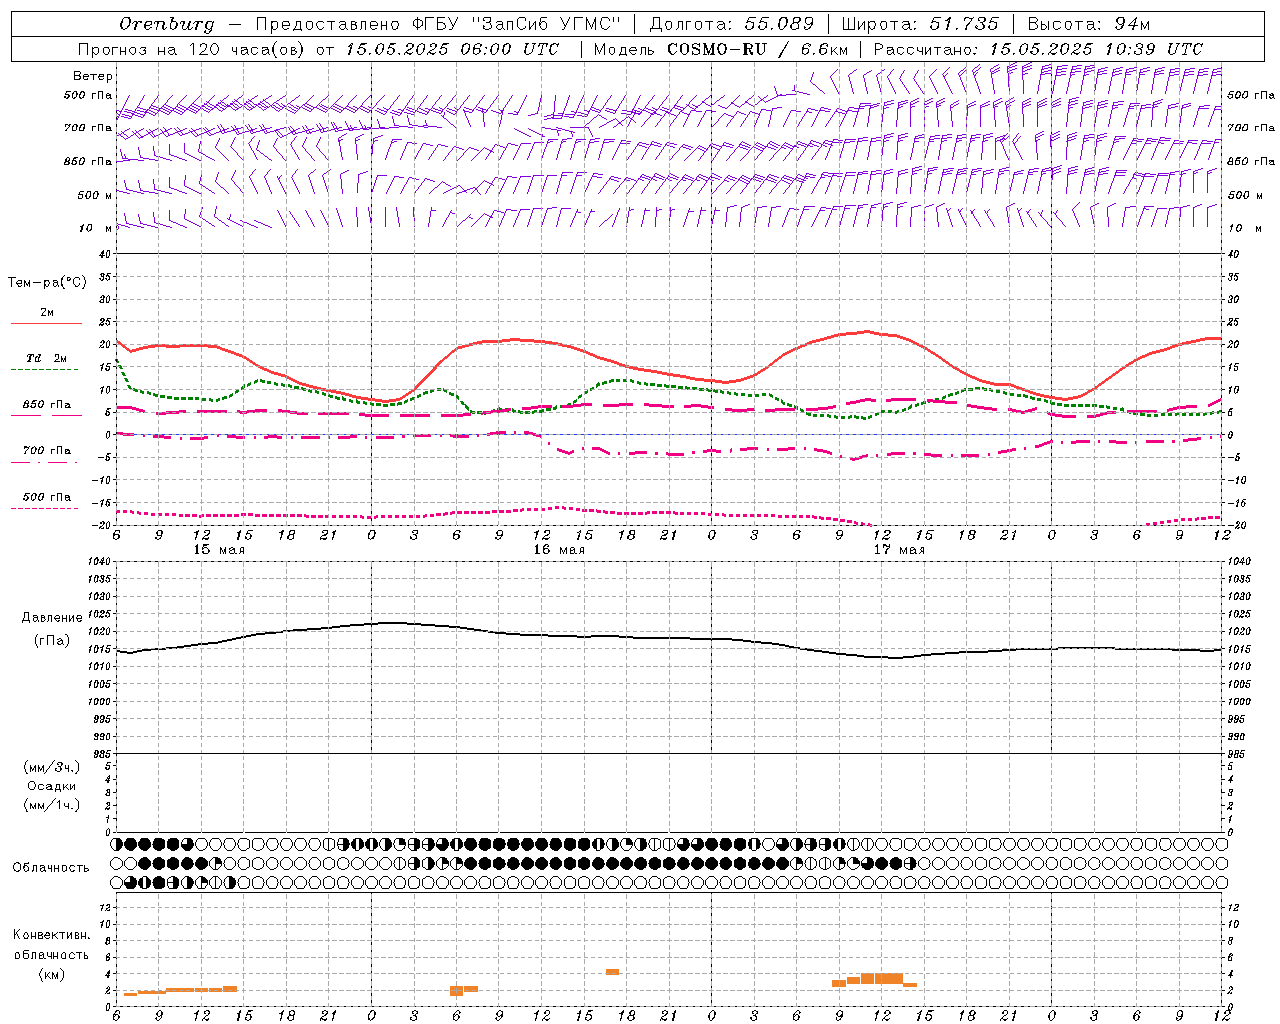This screenshot has height=1024, width=1280.
Task: Click the 'Рассчитано: 15.05.2025 10:39 UTC' timestamp
Action: [1038, 49]
